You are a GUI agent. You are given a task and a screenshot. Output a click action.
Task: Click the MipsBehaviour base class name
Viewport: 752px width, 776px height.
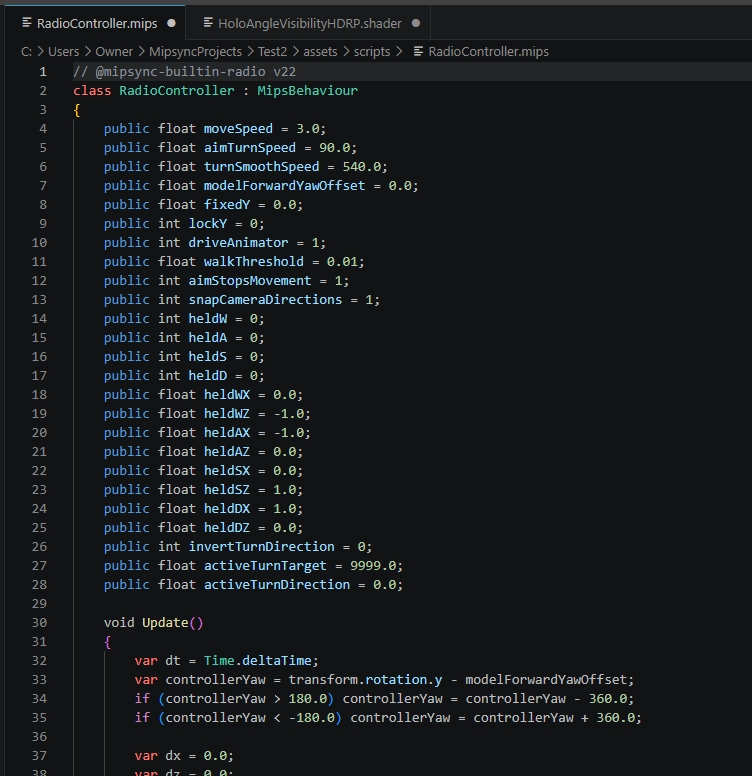[x=307, y=91]
